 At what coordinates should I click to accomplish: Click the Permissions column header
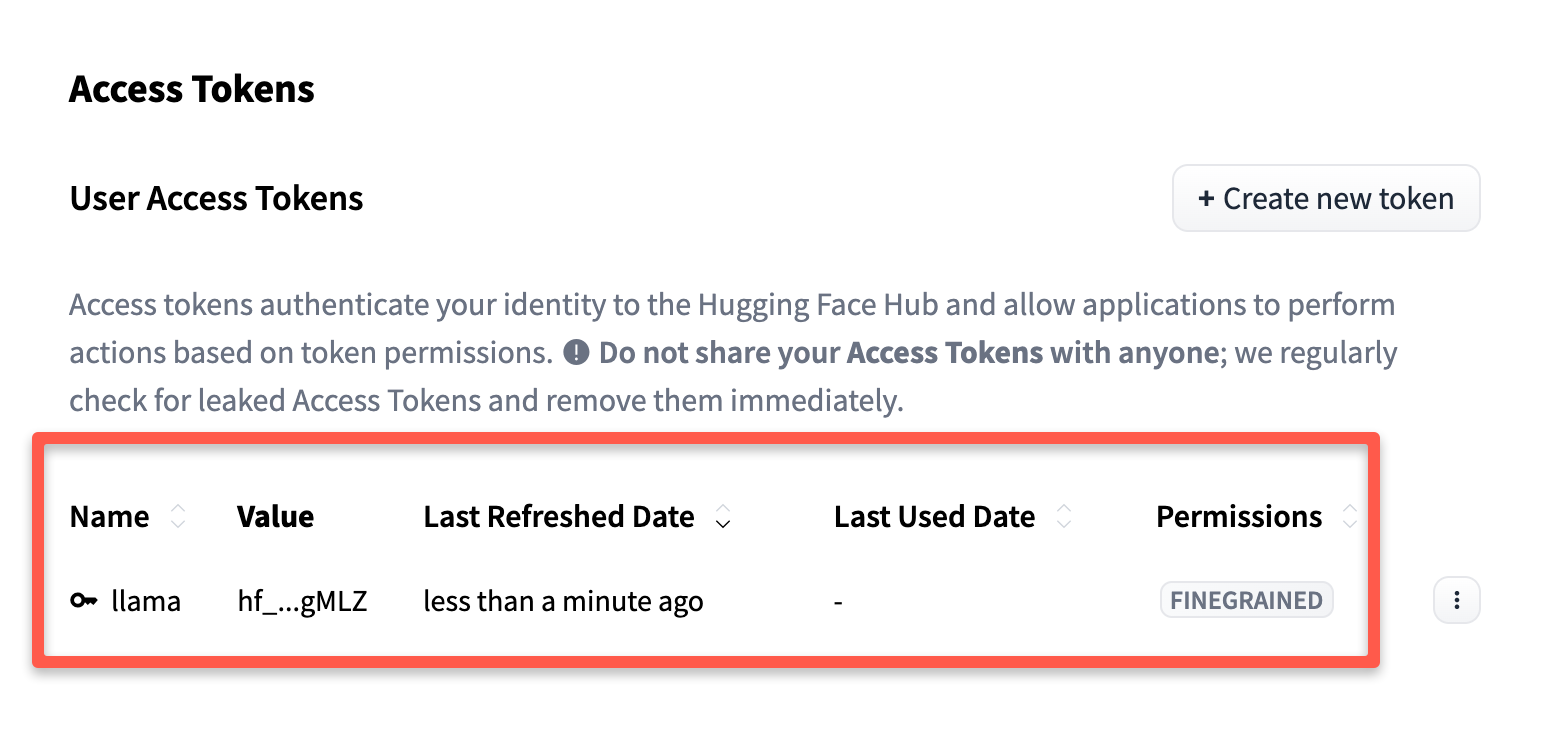tap(1238, 516)
